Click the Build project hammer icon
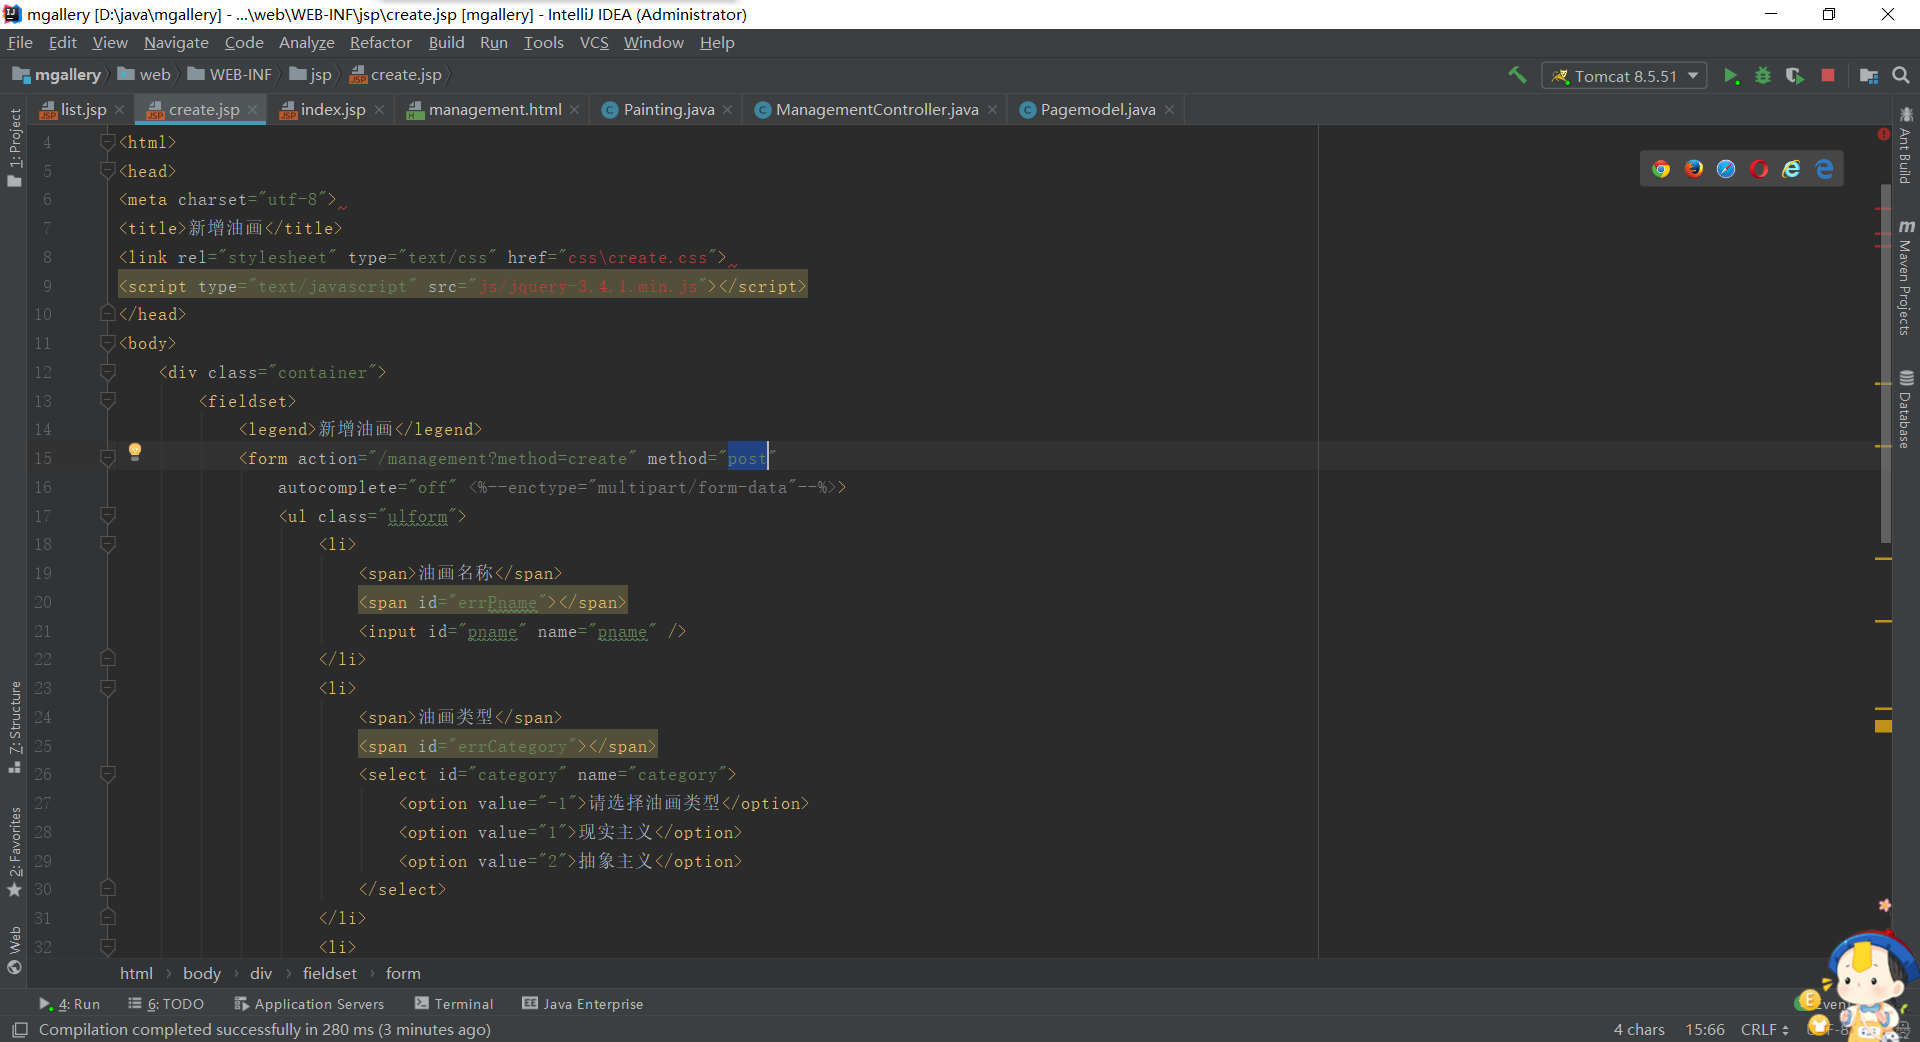The width and height of the screenshot is (1920, 1042). click(x=1517, y=75)
